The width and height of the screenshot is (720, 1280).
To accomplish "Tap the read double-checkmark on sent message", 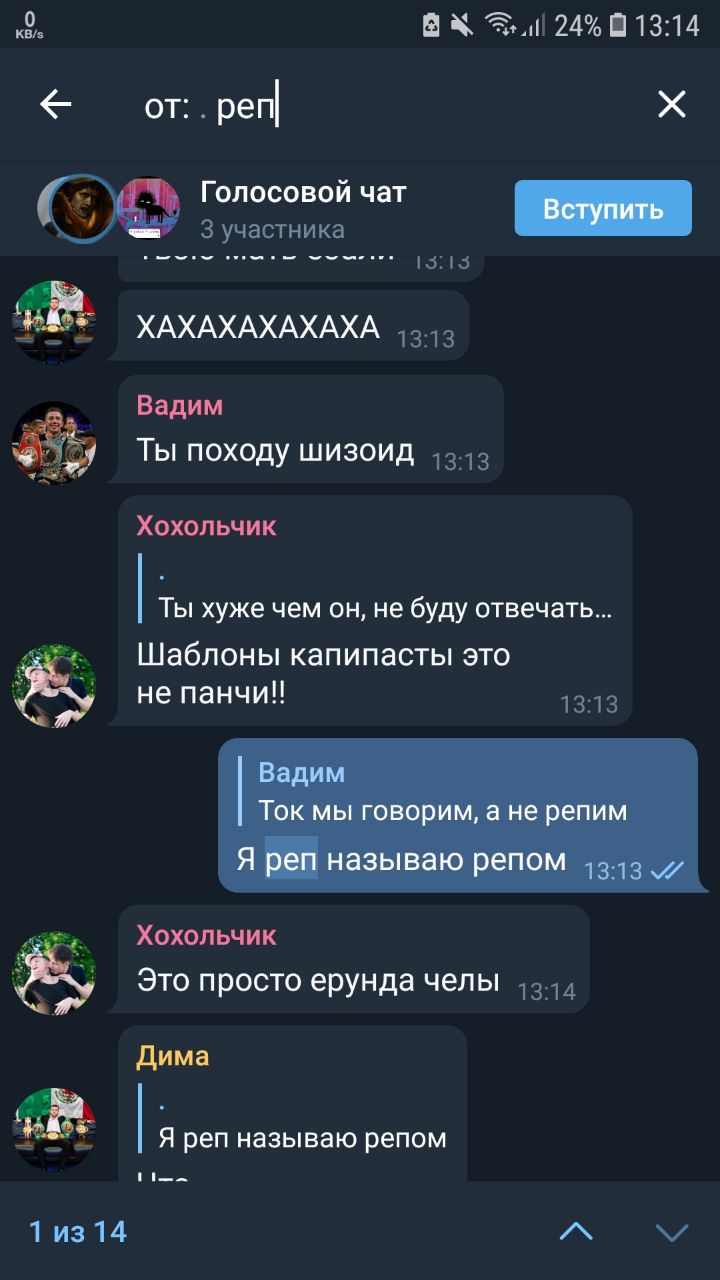I will pos(667,871).
